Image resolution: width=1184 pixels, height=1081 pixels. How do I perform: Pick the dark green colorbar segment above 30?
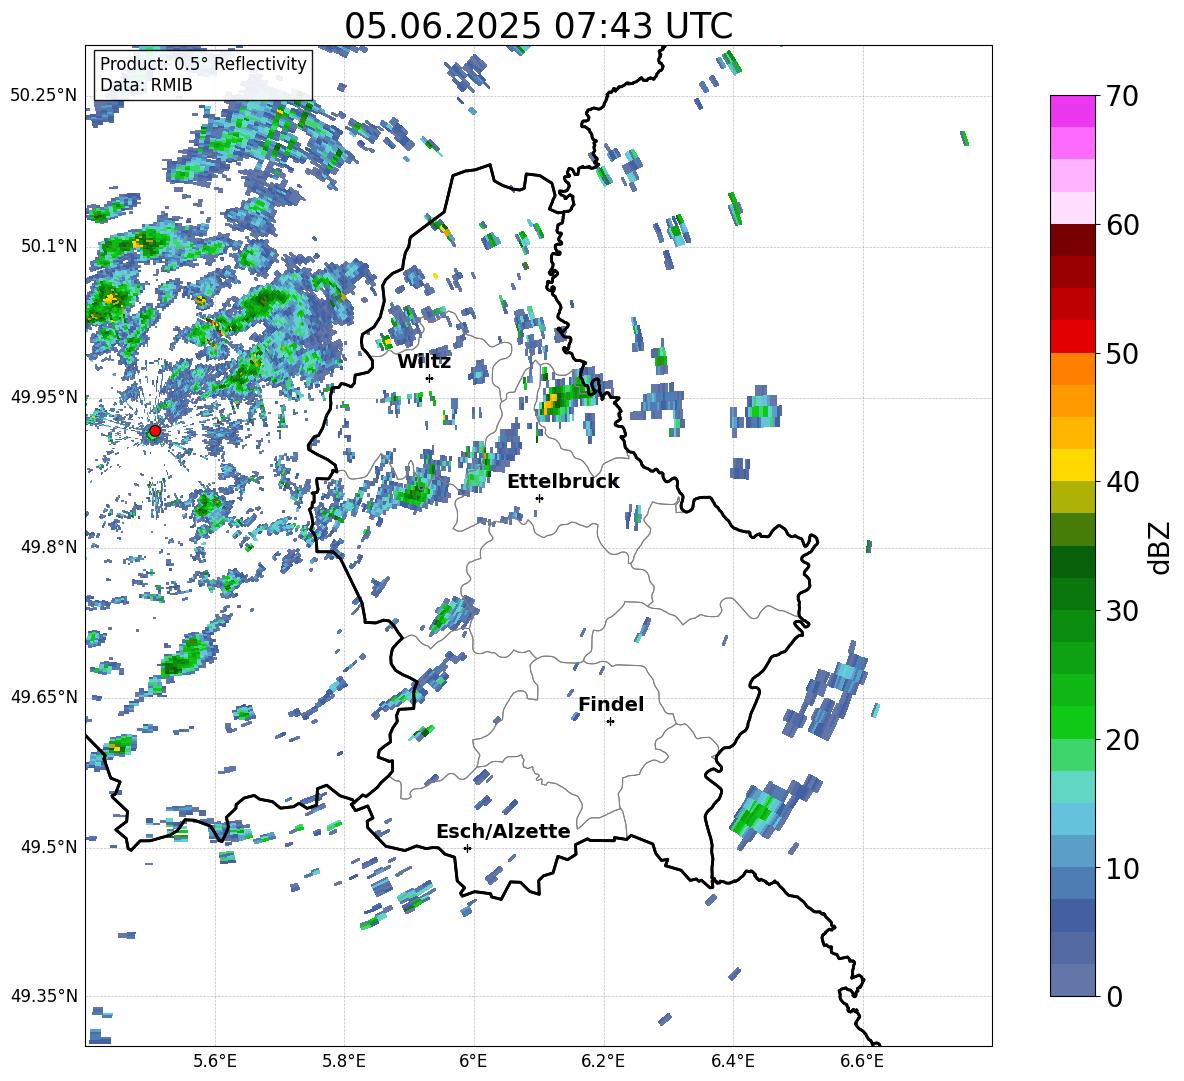pos(1073,594)
